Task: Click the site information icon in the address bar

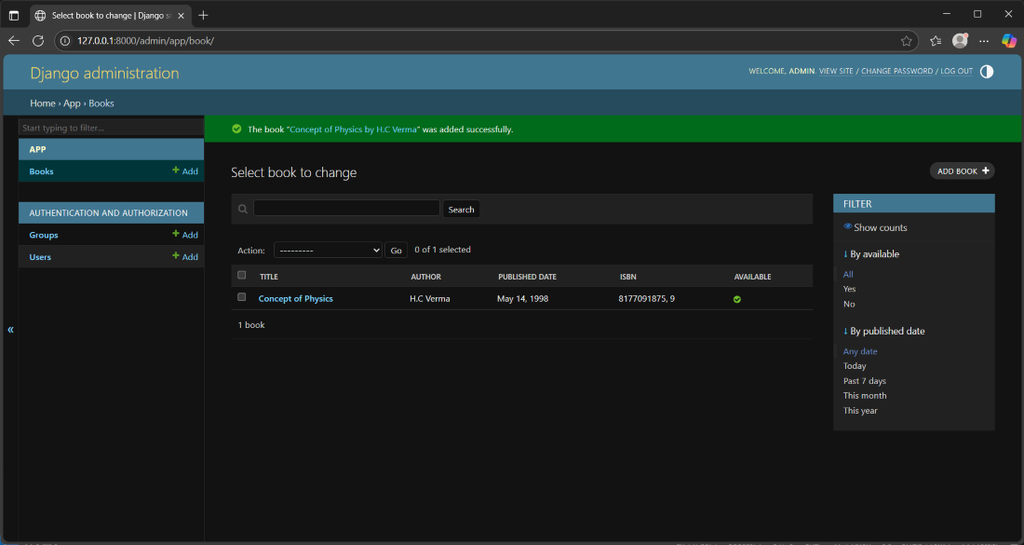Action: click(x=65, y=40)
